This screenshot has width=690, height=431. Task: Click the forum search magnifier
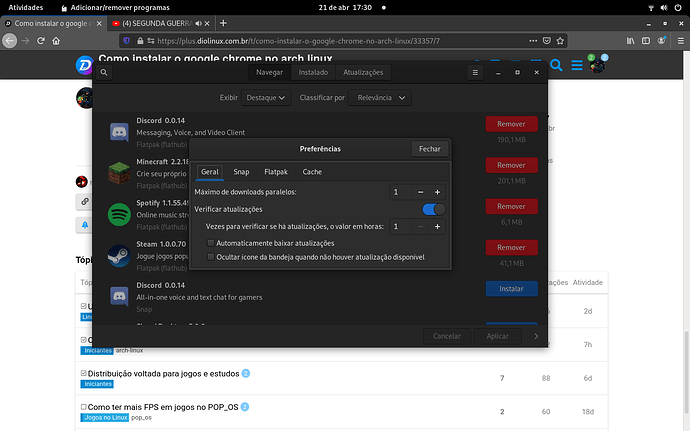(x=556, y=66)
